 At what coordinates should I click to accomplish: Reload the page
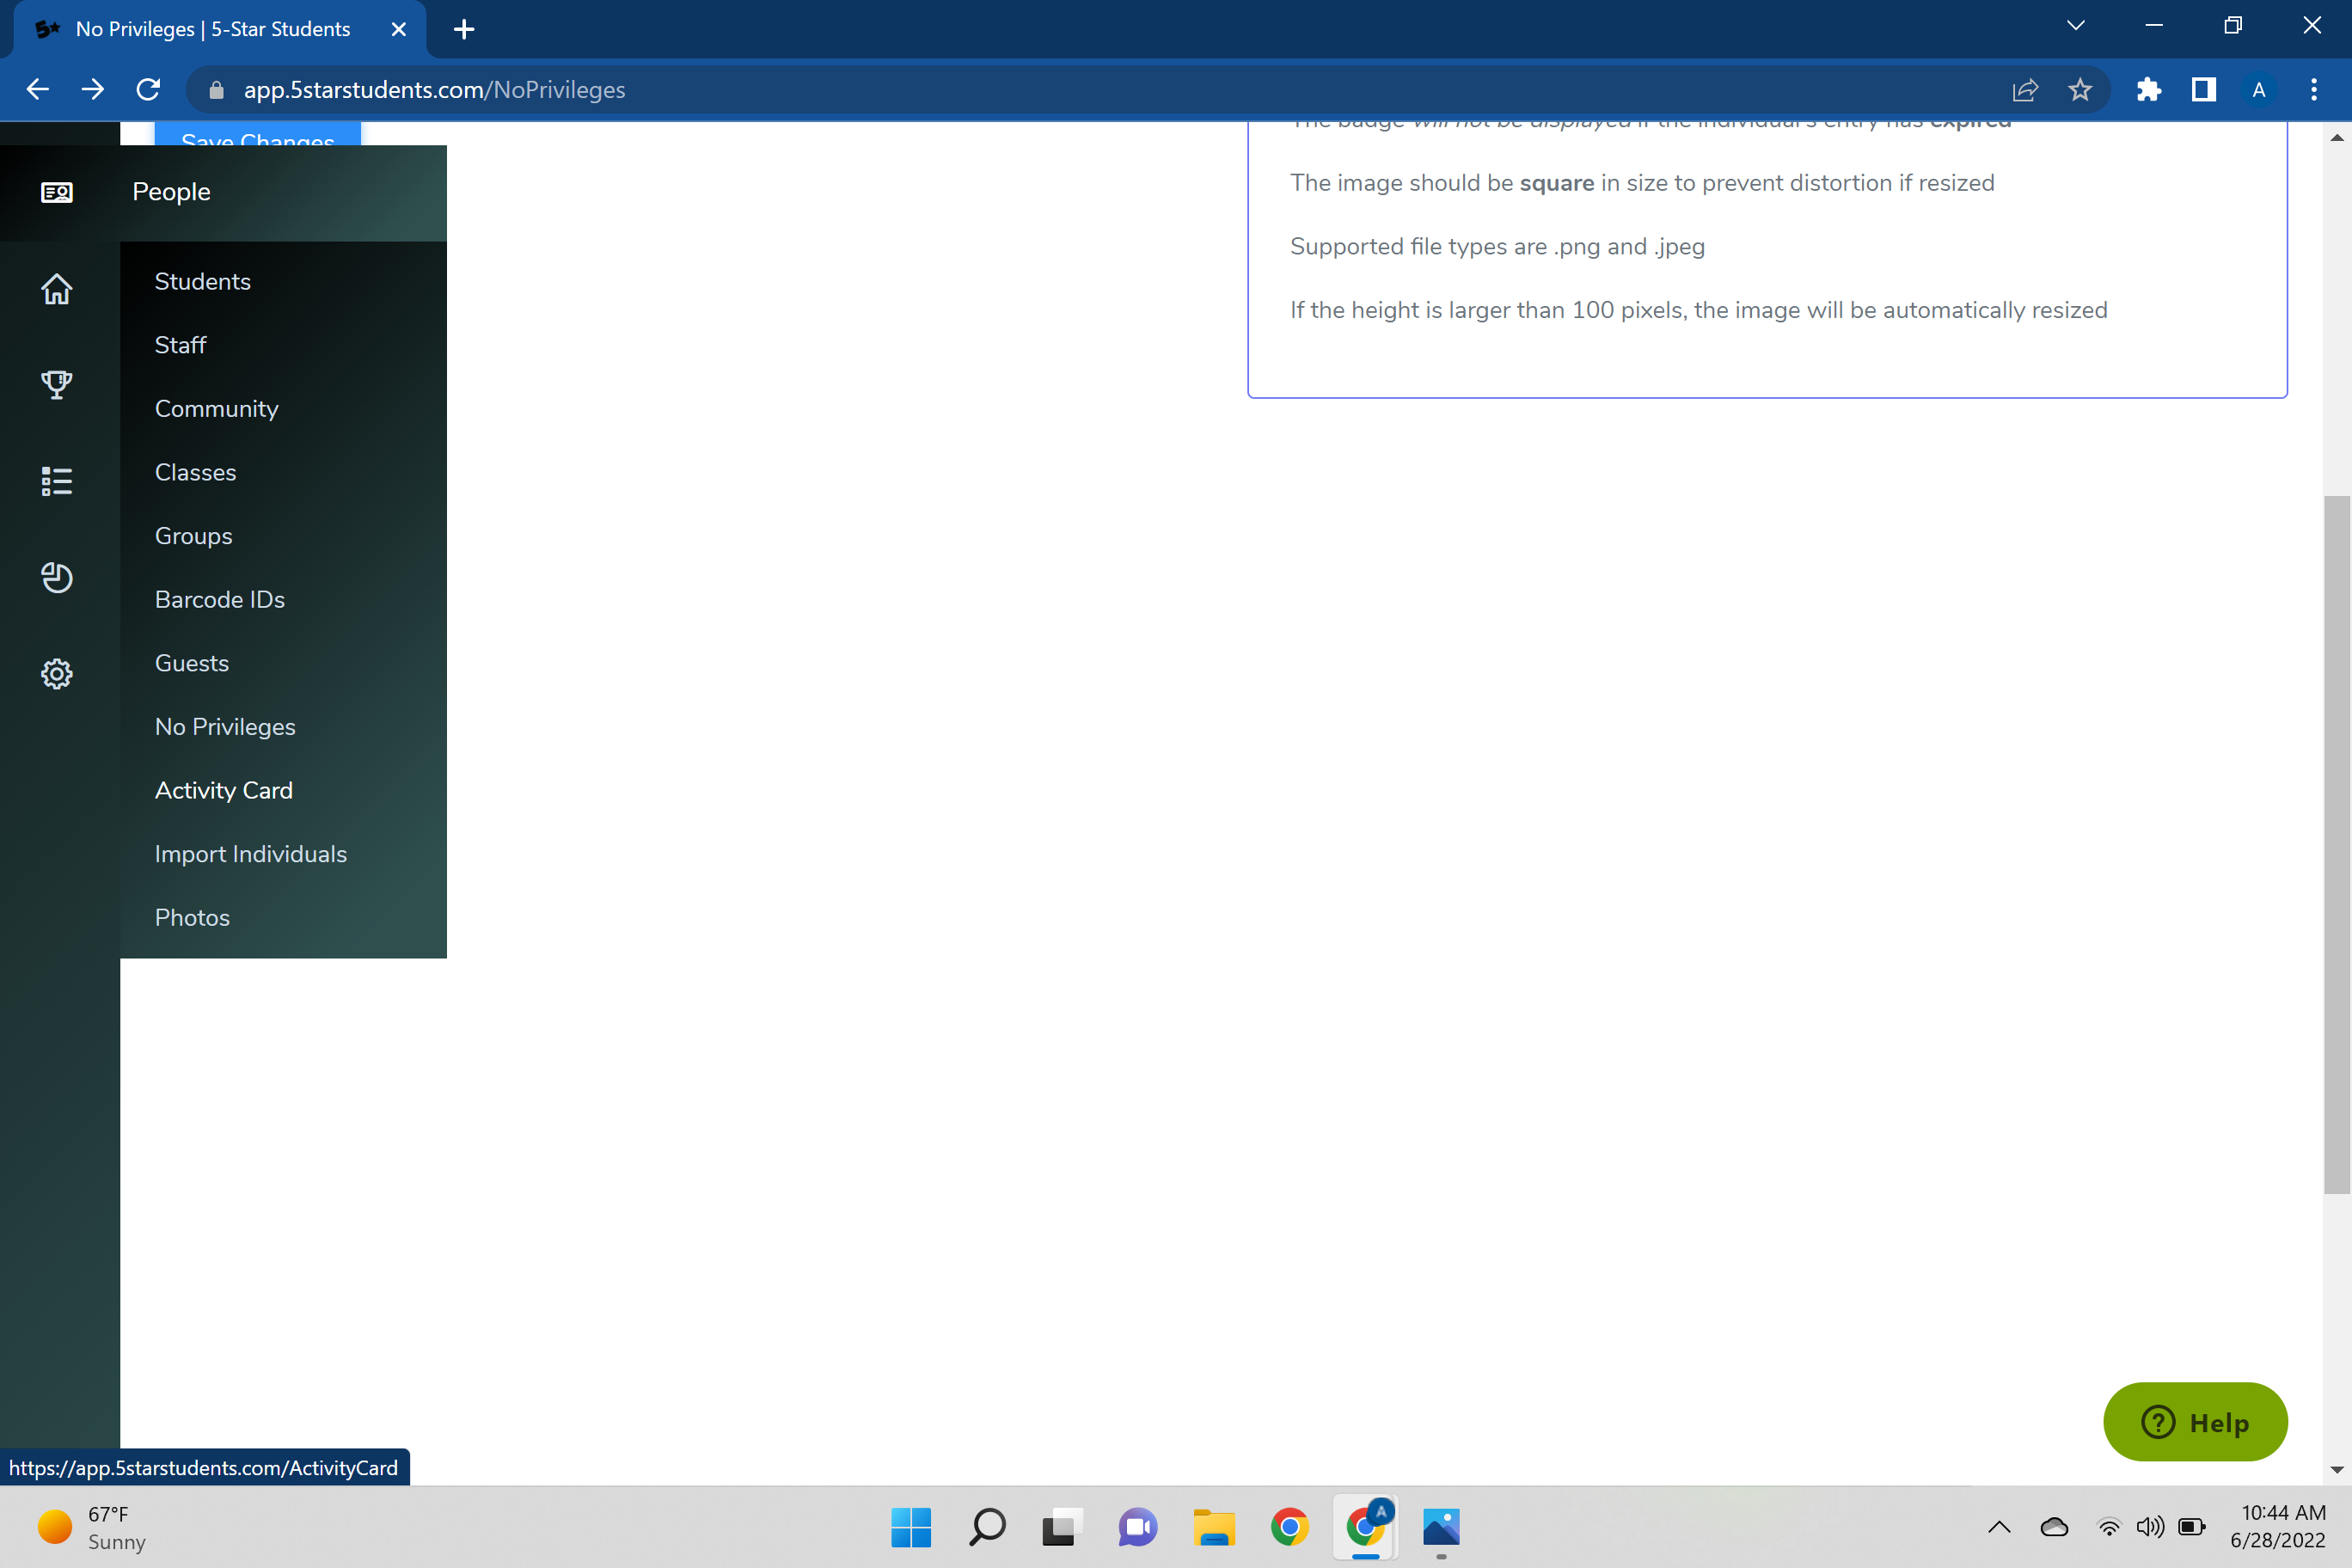click(x=148, y=90)
